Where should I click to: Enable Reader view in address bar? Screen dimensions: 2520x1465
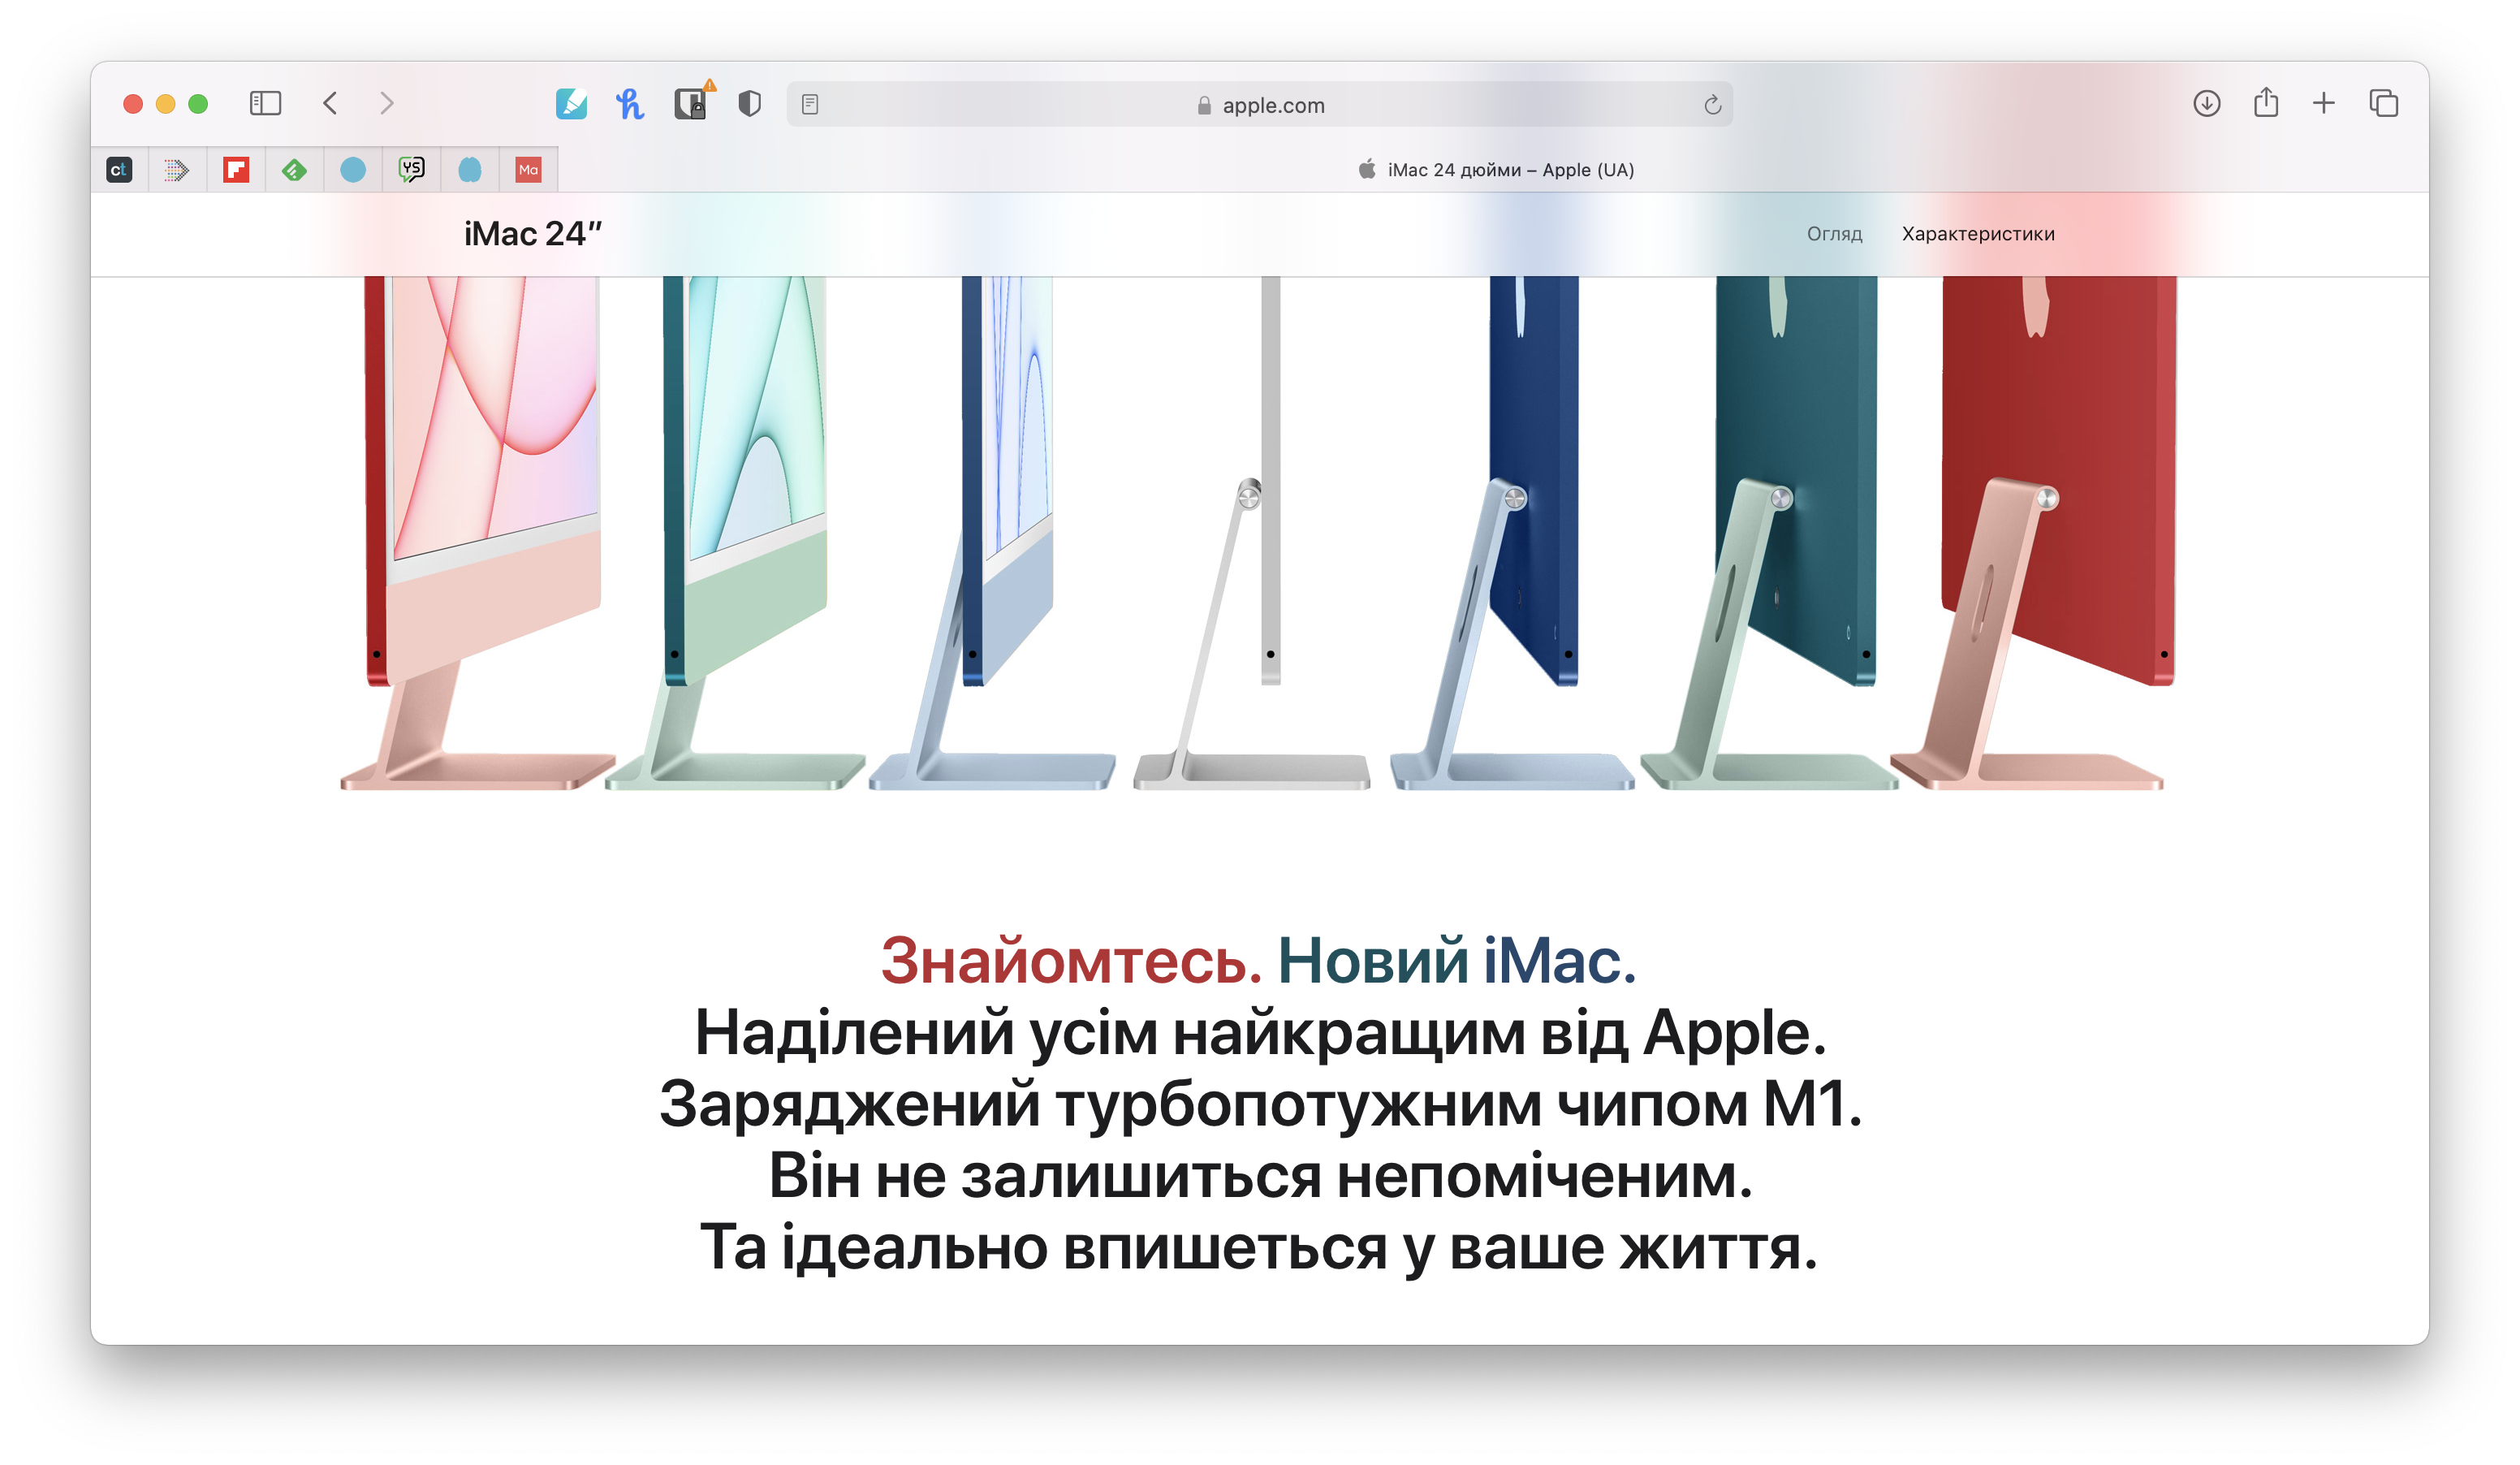[x=810, y=104]
